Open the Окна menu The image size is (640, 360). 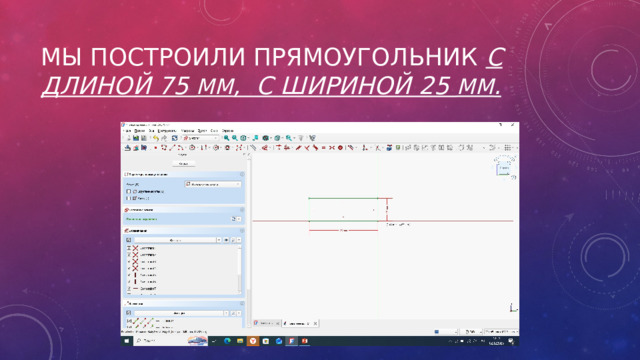point(214,131)
